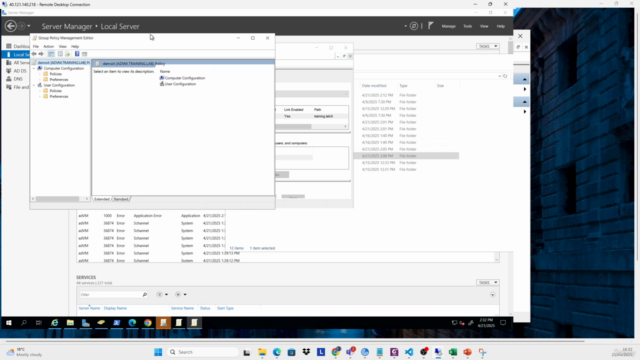Click the tree pane horizontal scrollbar
The width and height of the screenshot is (640, 360).
click(60, 199)
